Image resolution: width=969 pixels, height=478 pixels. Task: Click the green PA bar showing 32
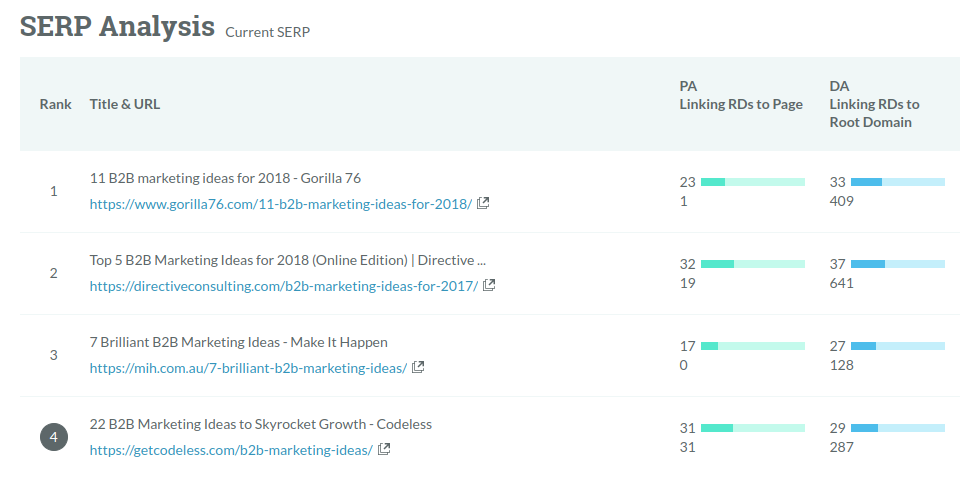click(x=753, y=264)
